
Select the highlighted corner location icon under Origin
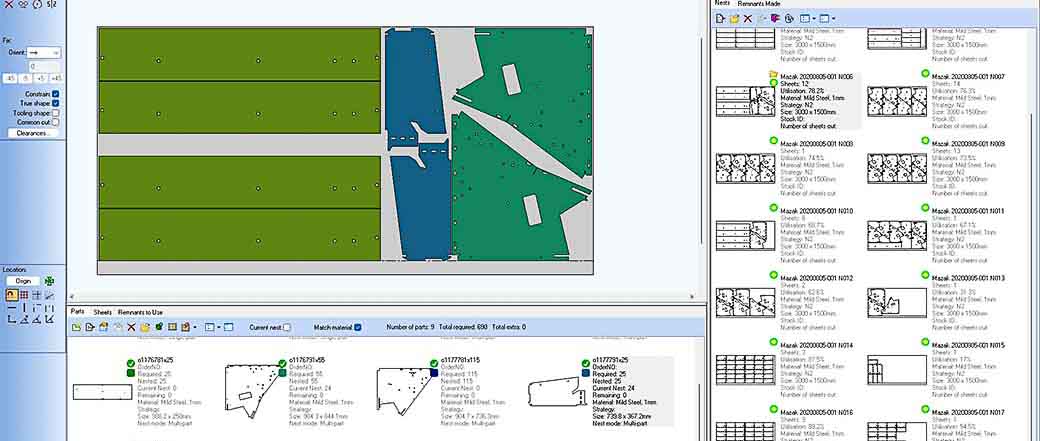point(11,295)
